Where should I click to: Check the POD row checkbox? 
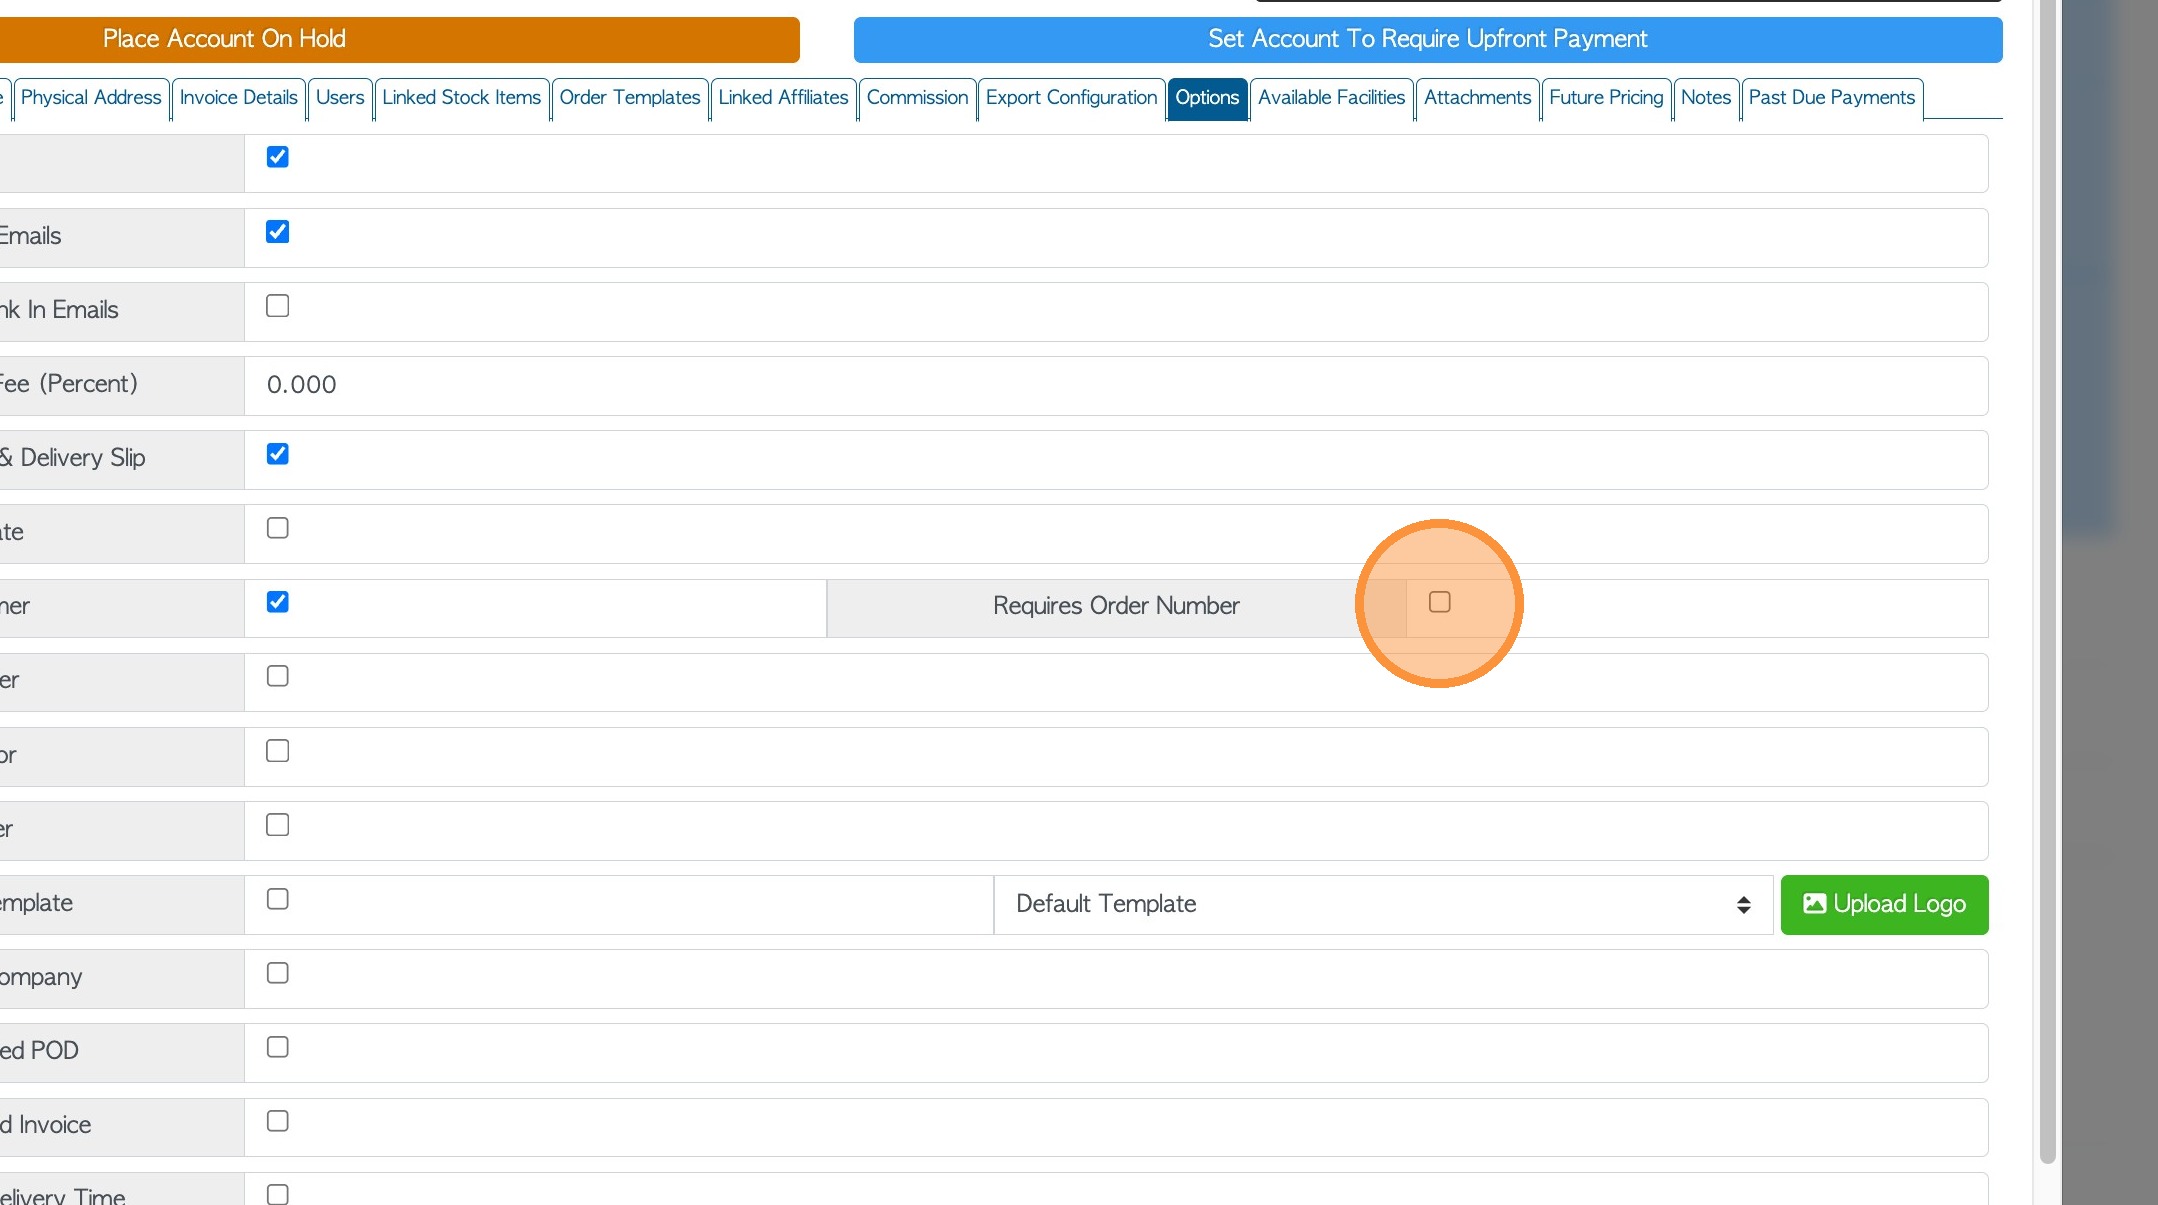tap(278, 1047)
